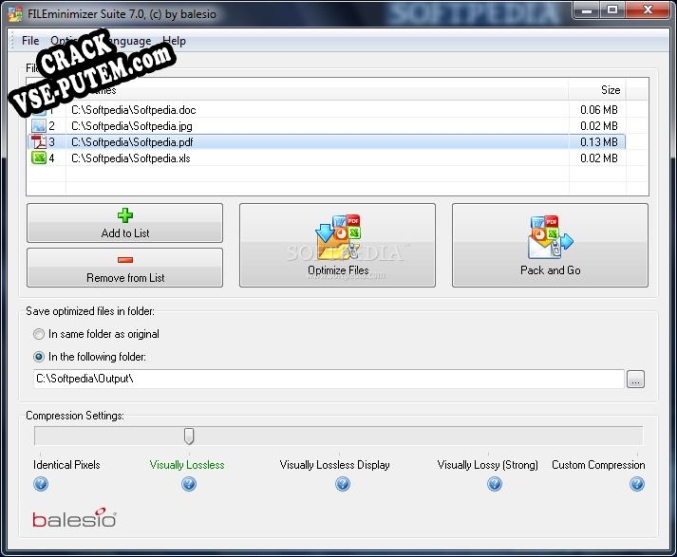The image size is (677, 557).
Task: Open the File menu
Action: point(30,41)
